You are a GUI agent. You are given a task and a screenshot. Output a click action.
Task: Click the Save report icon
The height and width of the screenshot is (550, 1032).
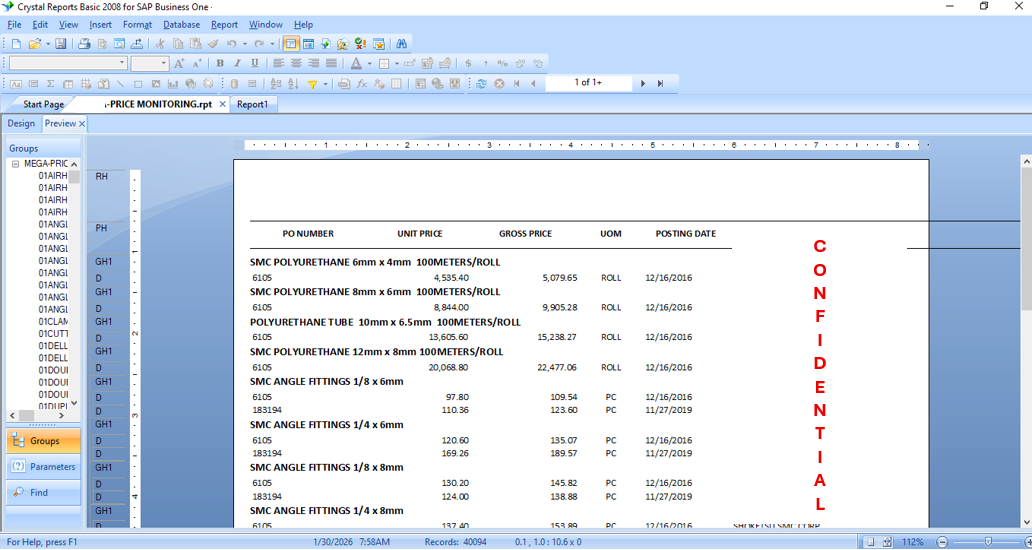61,44
